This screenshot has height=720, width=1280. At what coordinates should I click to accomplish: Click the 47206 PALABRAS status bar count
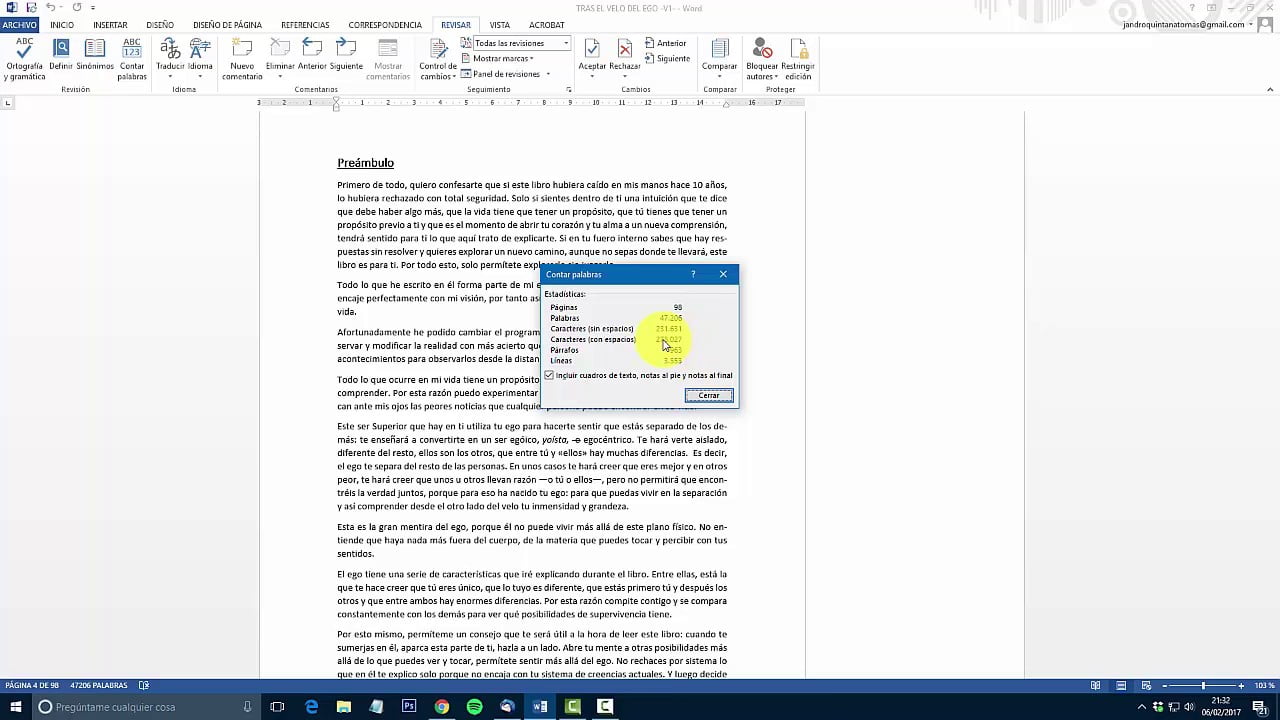[x=97, y=686]
